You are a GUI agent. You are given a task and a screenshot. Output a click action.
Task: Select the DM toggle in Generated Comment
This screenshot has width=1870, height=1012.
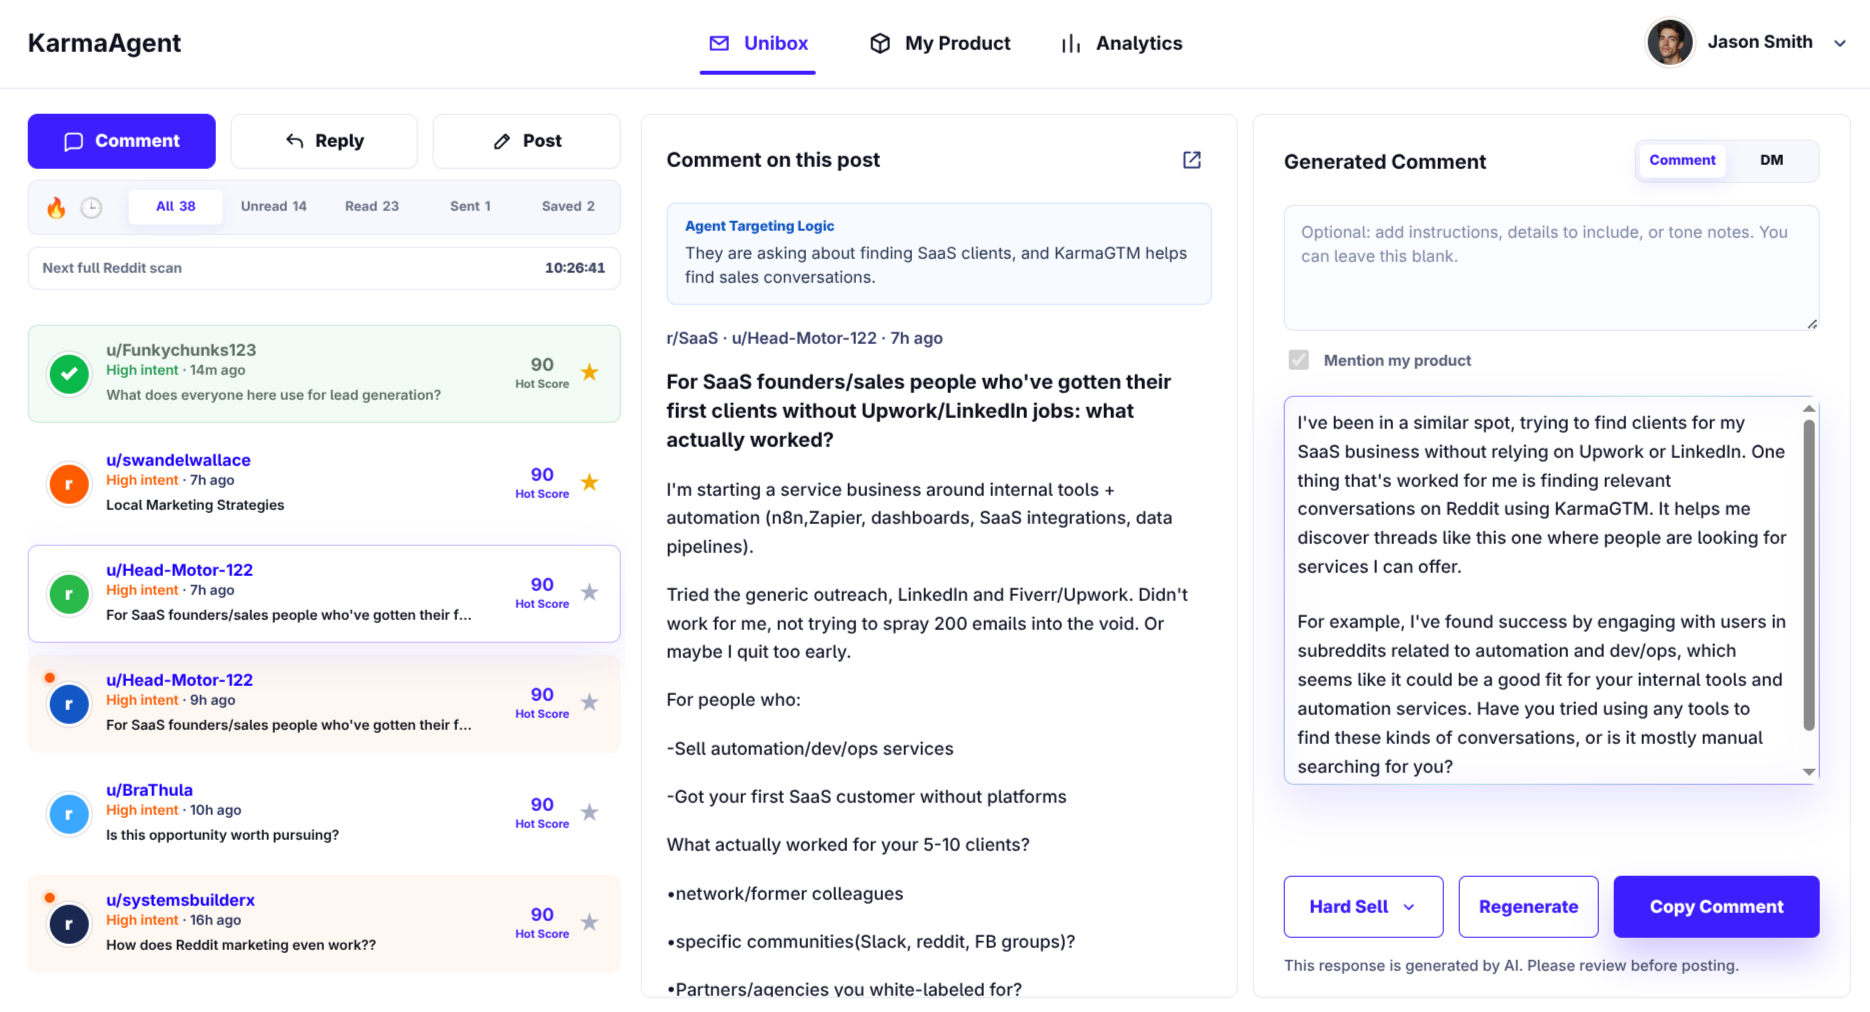(1771, 160)
